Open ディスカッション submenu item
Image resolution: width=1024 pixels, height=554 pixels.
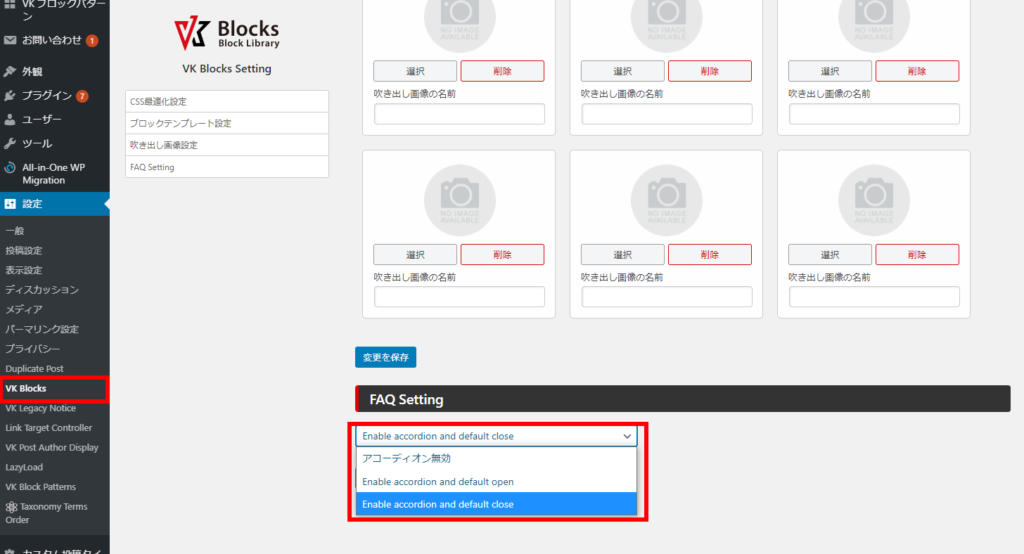(42, 289)
